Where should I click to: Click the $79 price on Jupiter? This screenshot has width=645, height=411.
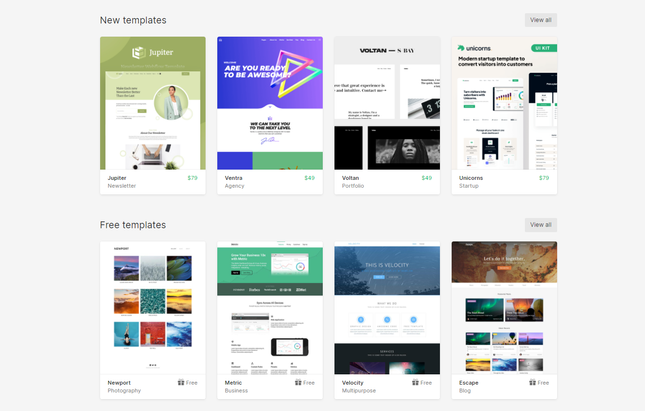pos(193,178)
